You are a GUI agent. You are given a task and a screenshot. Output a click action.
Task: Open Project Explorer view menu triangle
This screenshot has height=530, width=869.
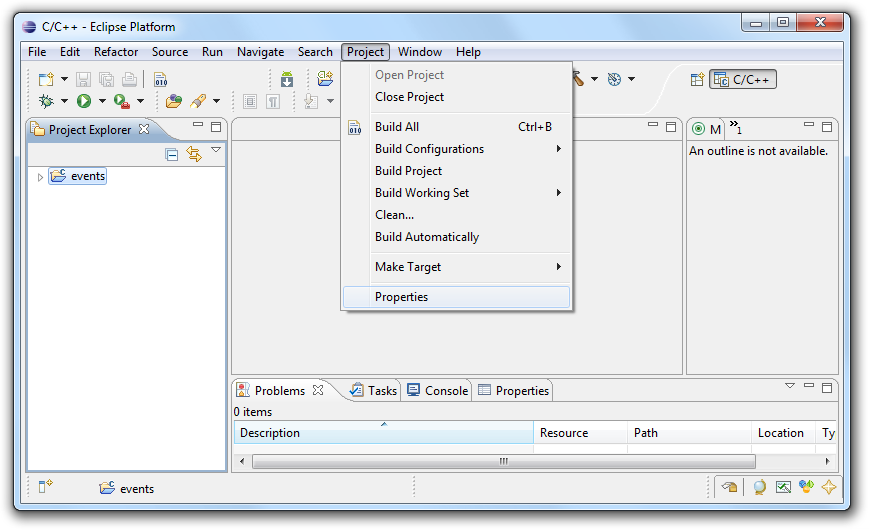(216, 150)
